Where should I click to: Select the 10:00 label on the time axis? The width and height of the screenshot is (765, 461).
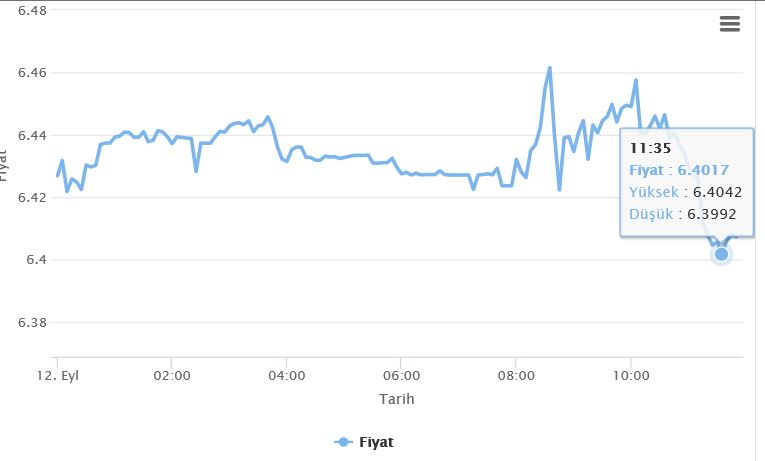tap(630, 376)
